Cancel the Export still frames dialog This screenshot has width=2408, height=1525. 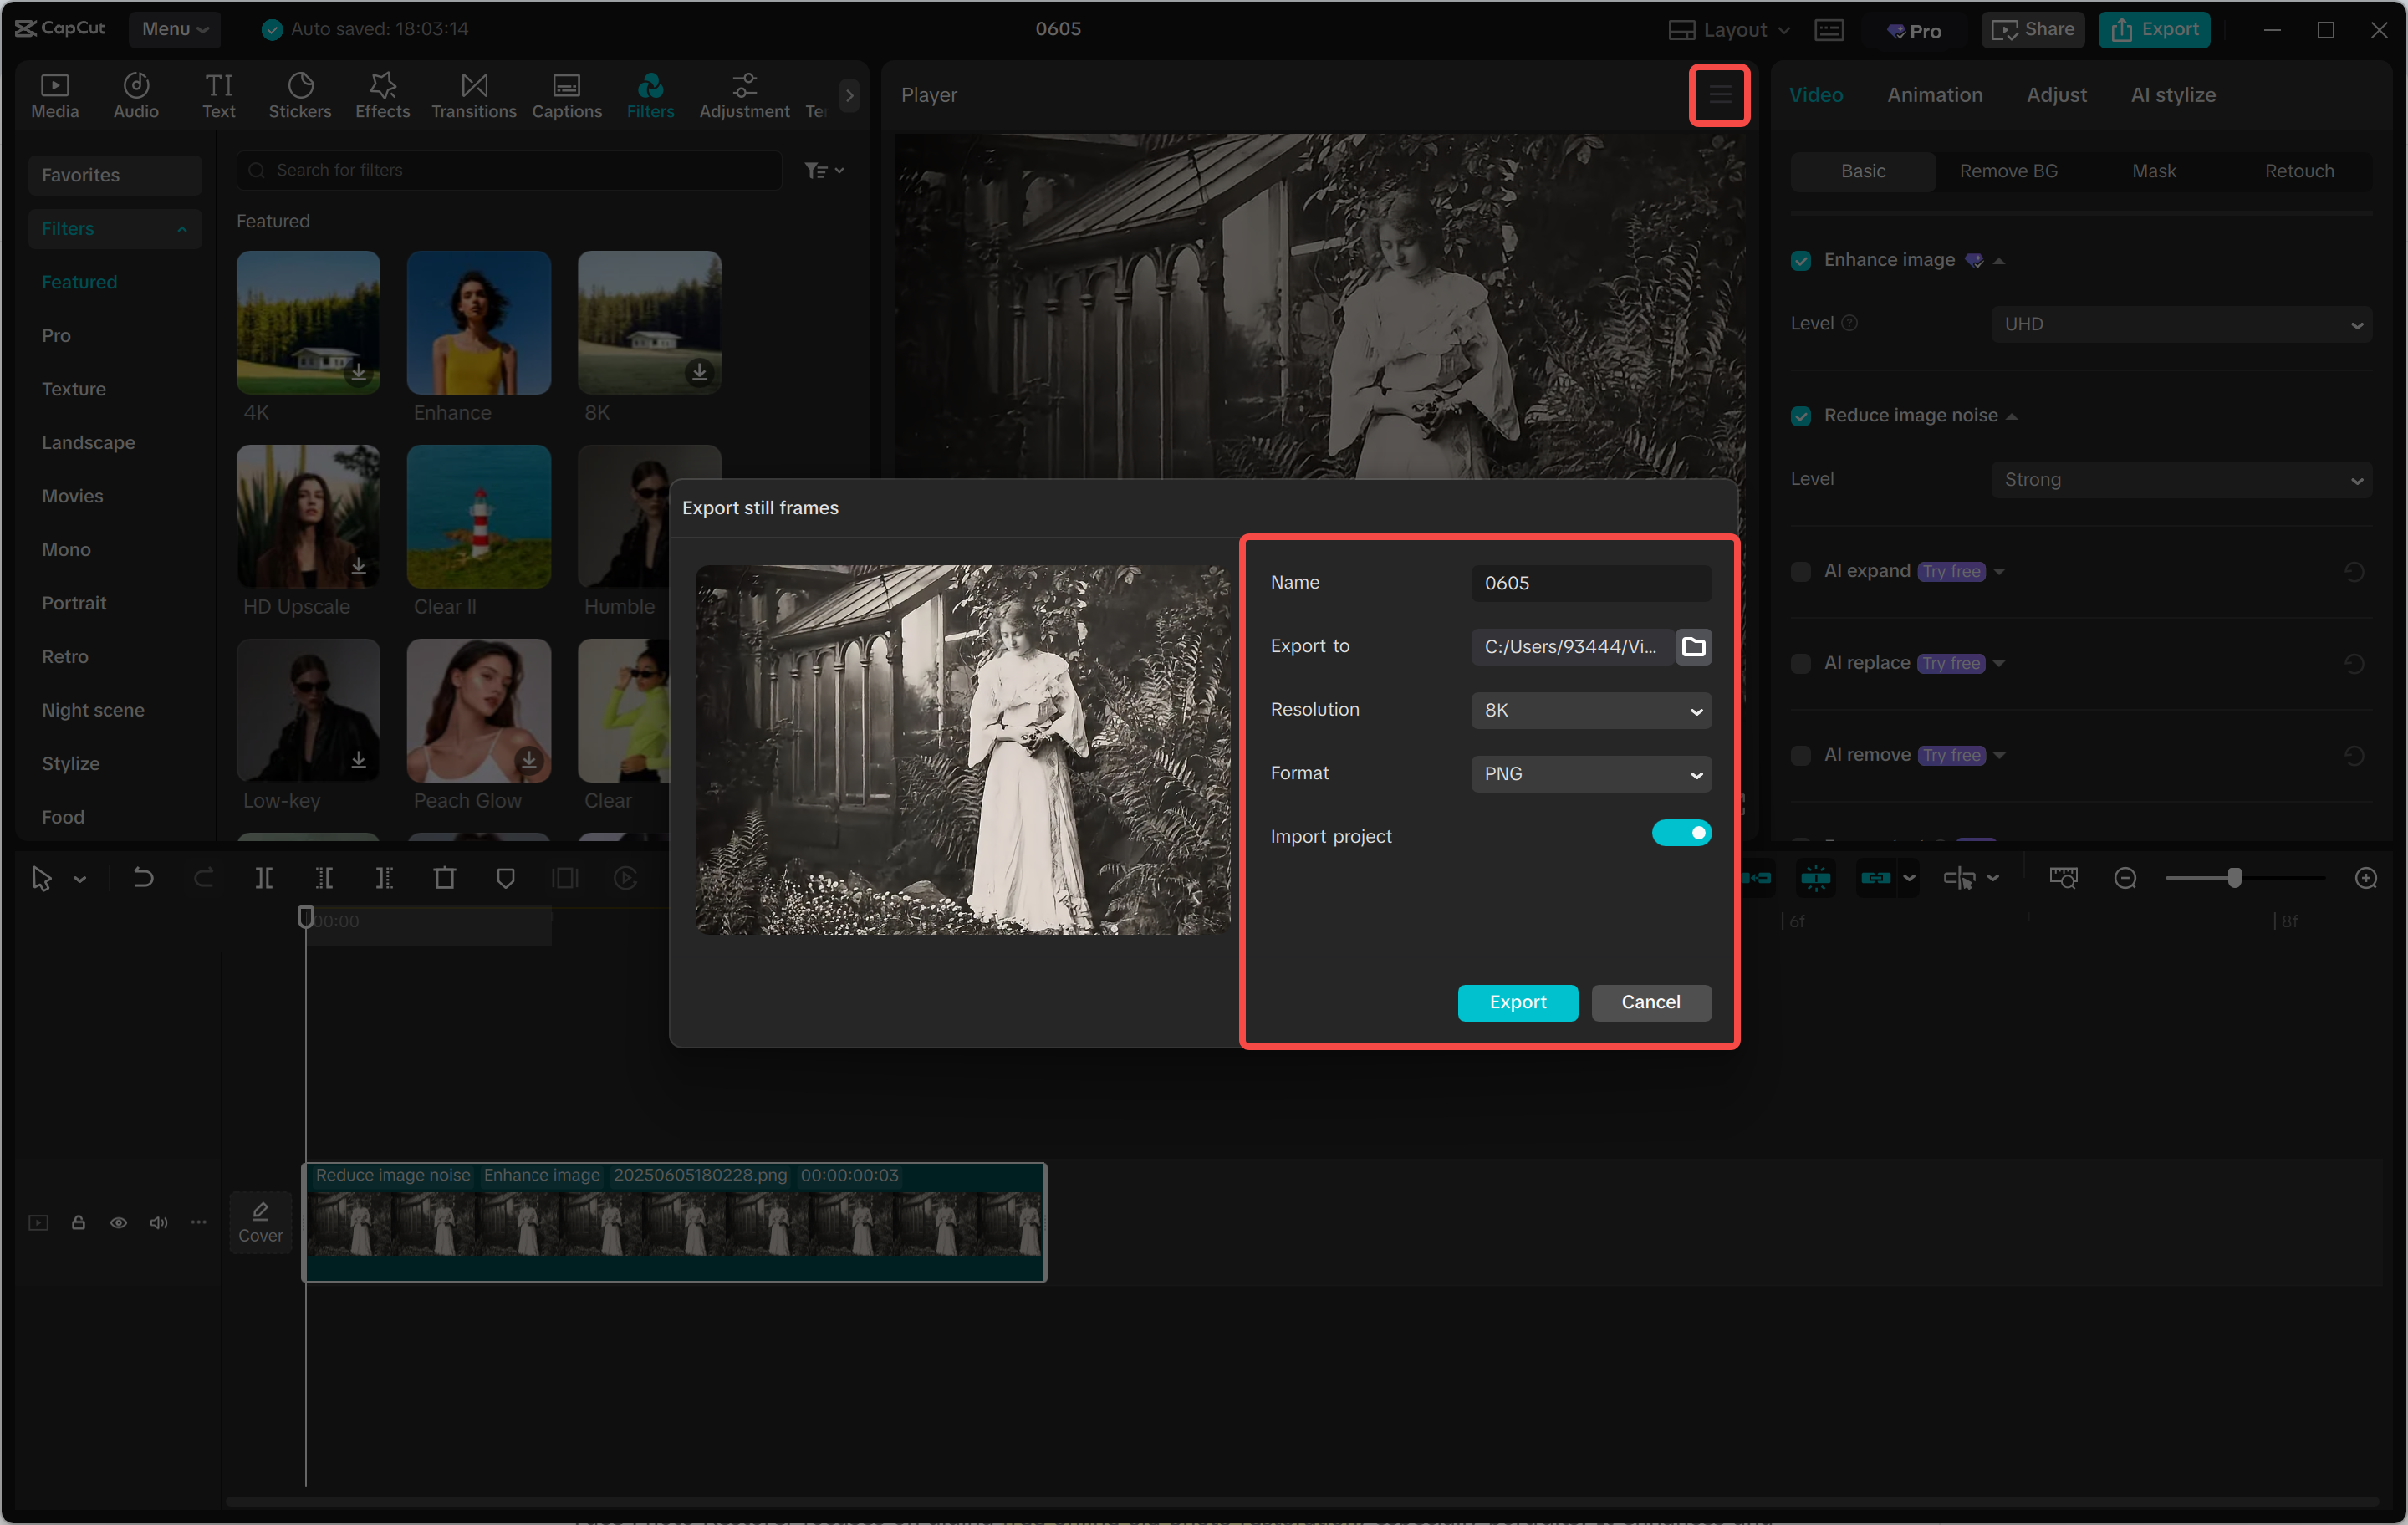pyautogui.click(x=1650, y=1002)
